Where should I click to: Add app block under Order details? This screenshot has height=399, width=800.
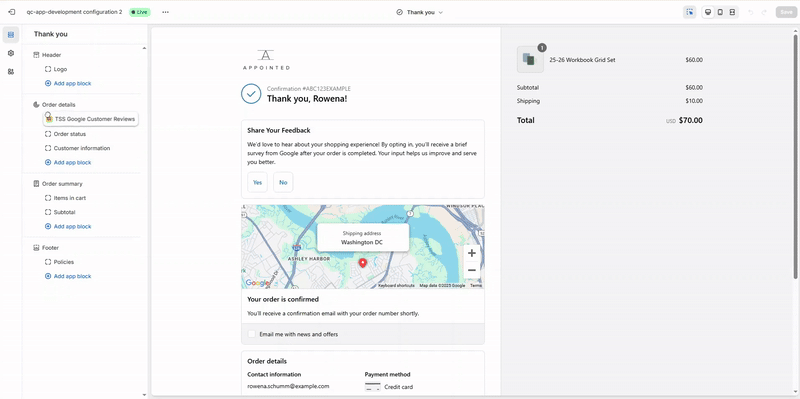point(68,163)
